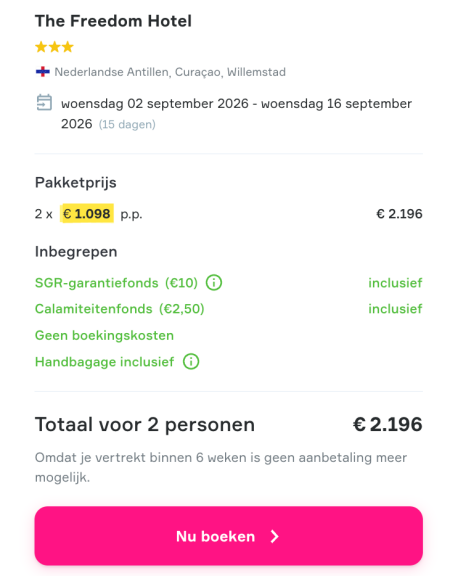Click the calendar date icon

point(44,102)
